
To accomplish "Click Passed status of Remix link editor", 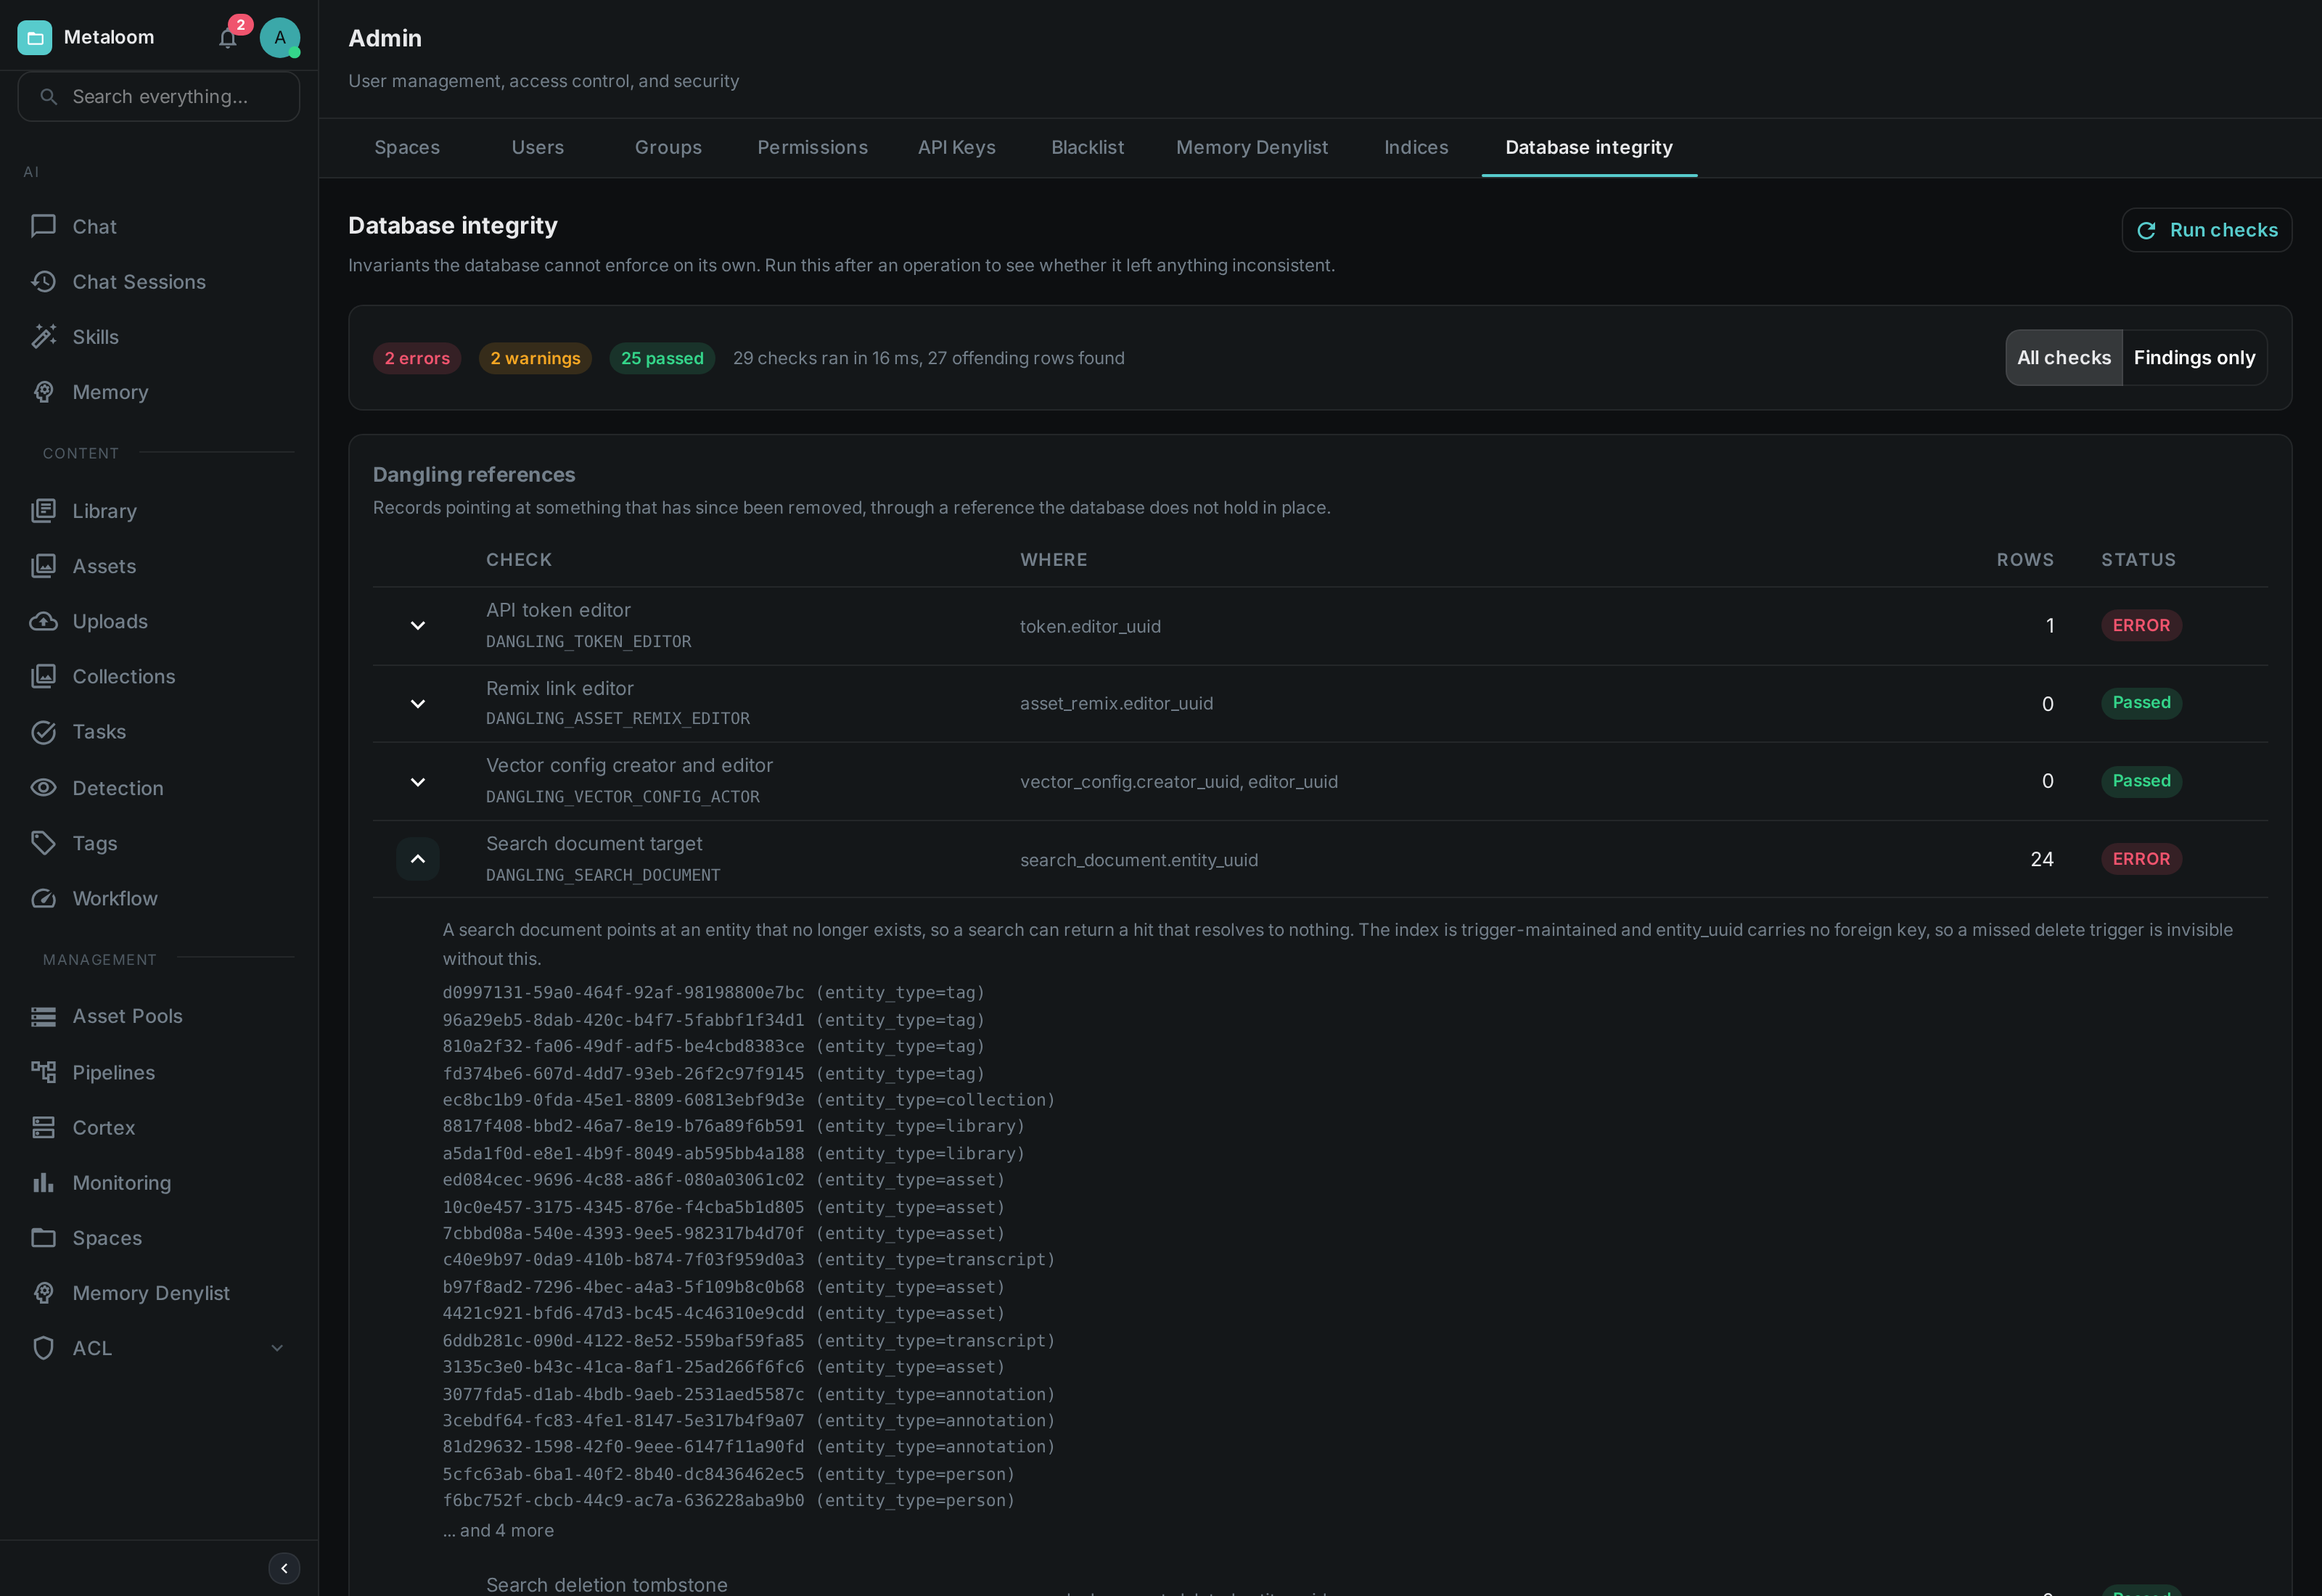I will tap(2141, 703).
